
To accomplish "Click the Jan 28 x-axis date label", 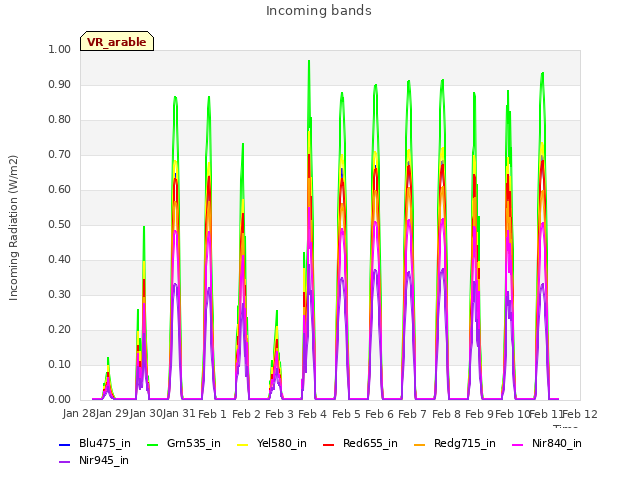I will (x=79, y=413).
